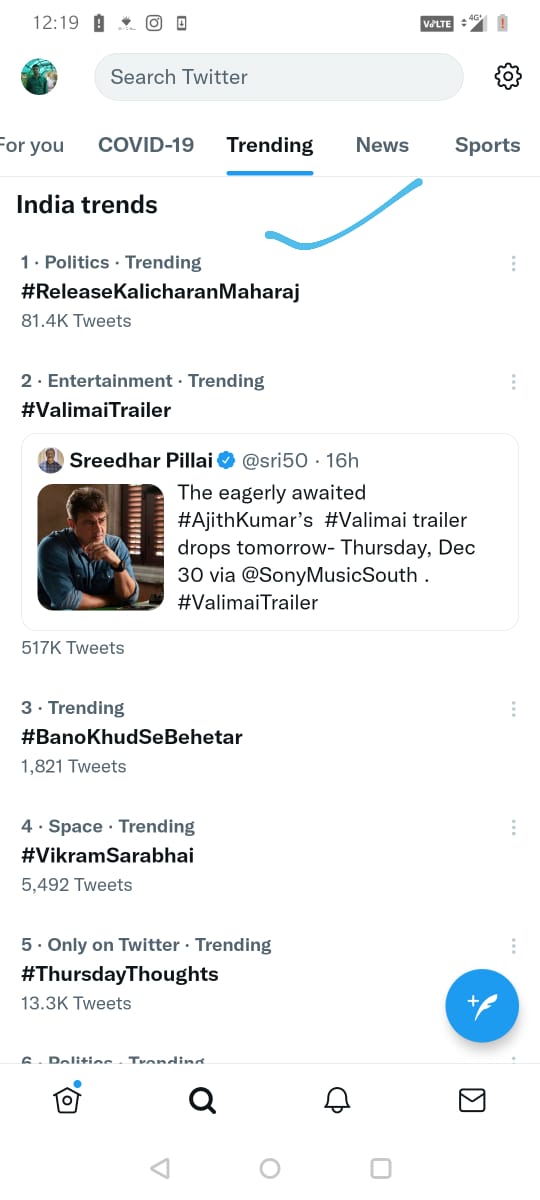Open more options for #ValimaiTrailer trend
This screenshot has width=540, height=1200.
coord(513,382)
